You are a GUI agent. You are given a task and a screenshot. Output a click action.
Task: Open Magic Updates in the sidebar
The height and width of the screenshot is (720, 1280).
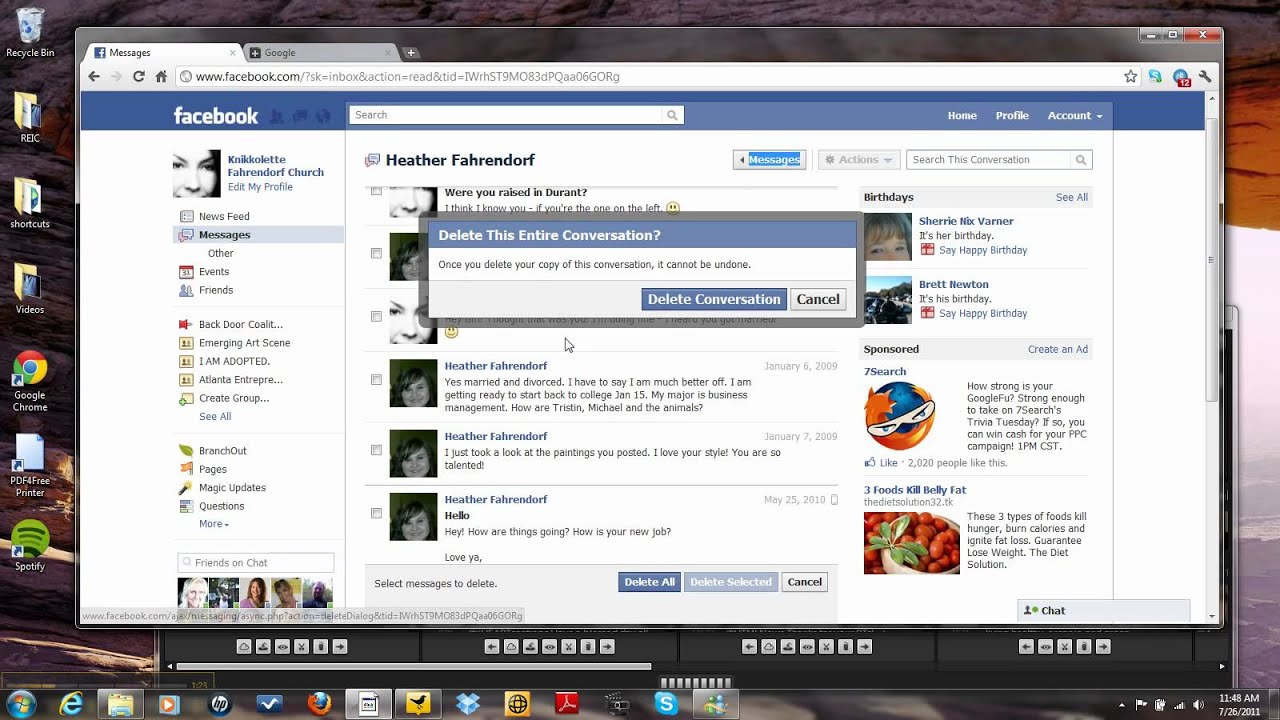[x=232, y=488]
